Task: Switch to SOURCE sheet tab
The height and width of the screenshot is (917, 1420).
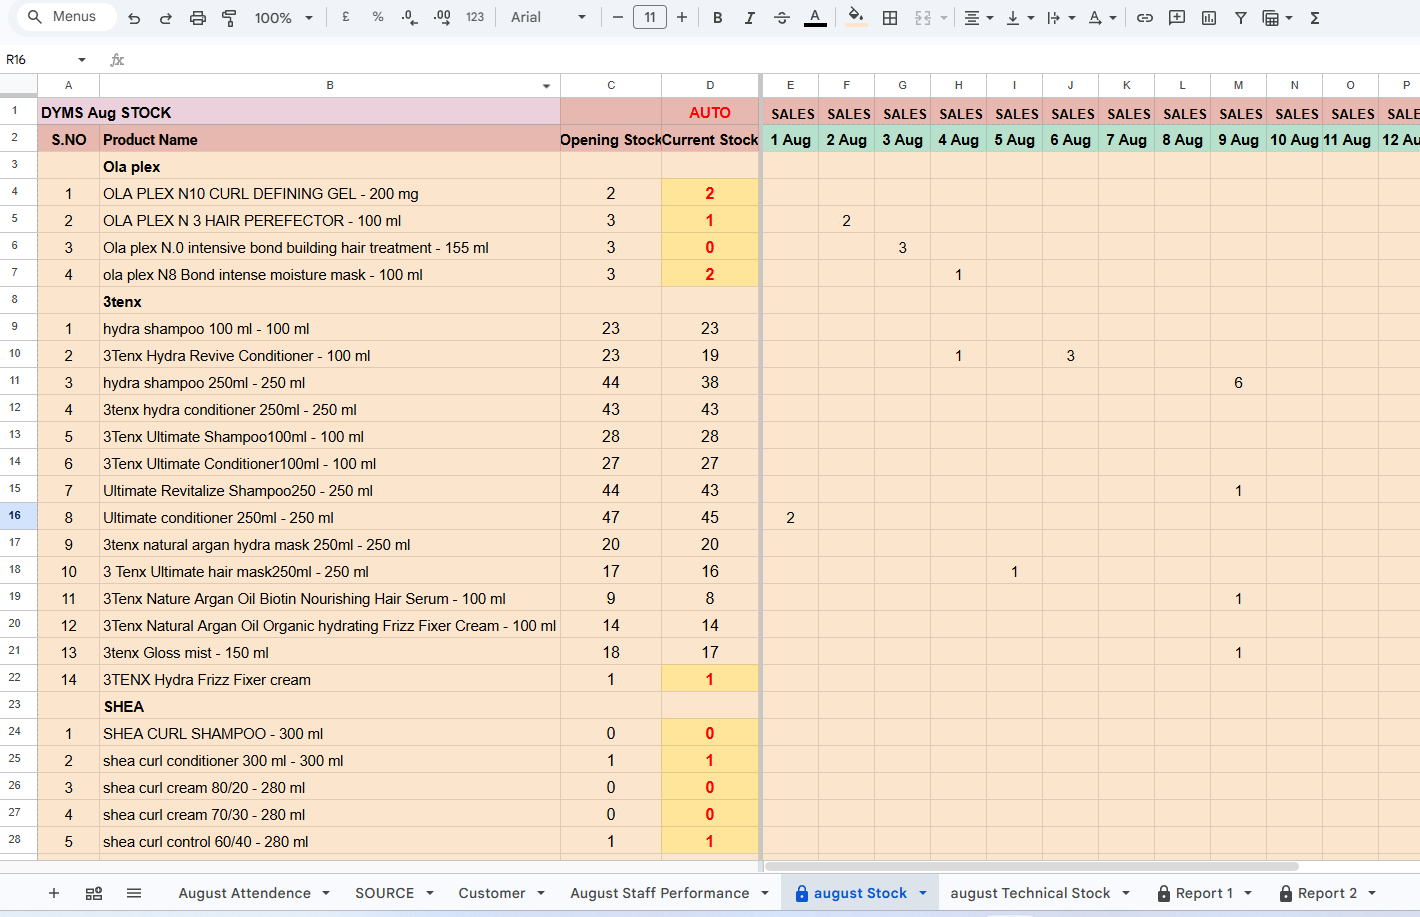Action: (x=385, y=893)
